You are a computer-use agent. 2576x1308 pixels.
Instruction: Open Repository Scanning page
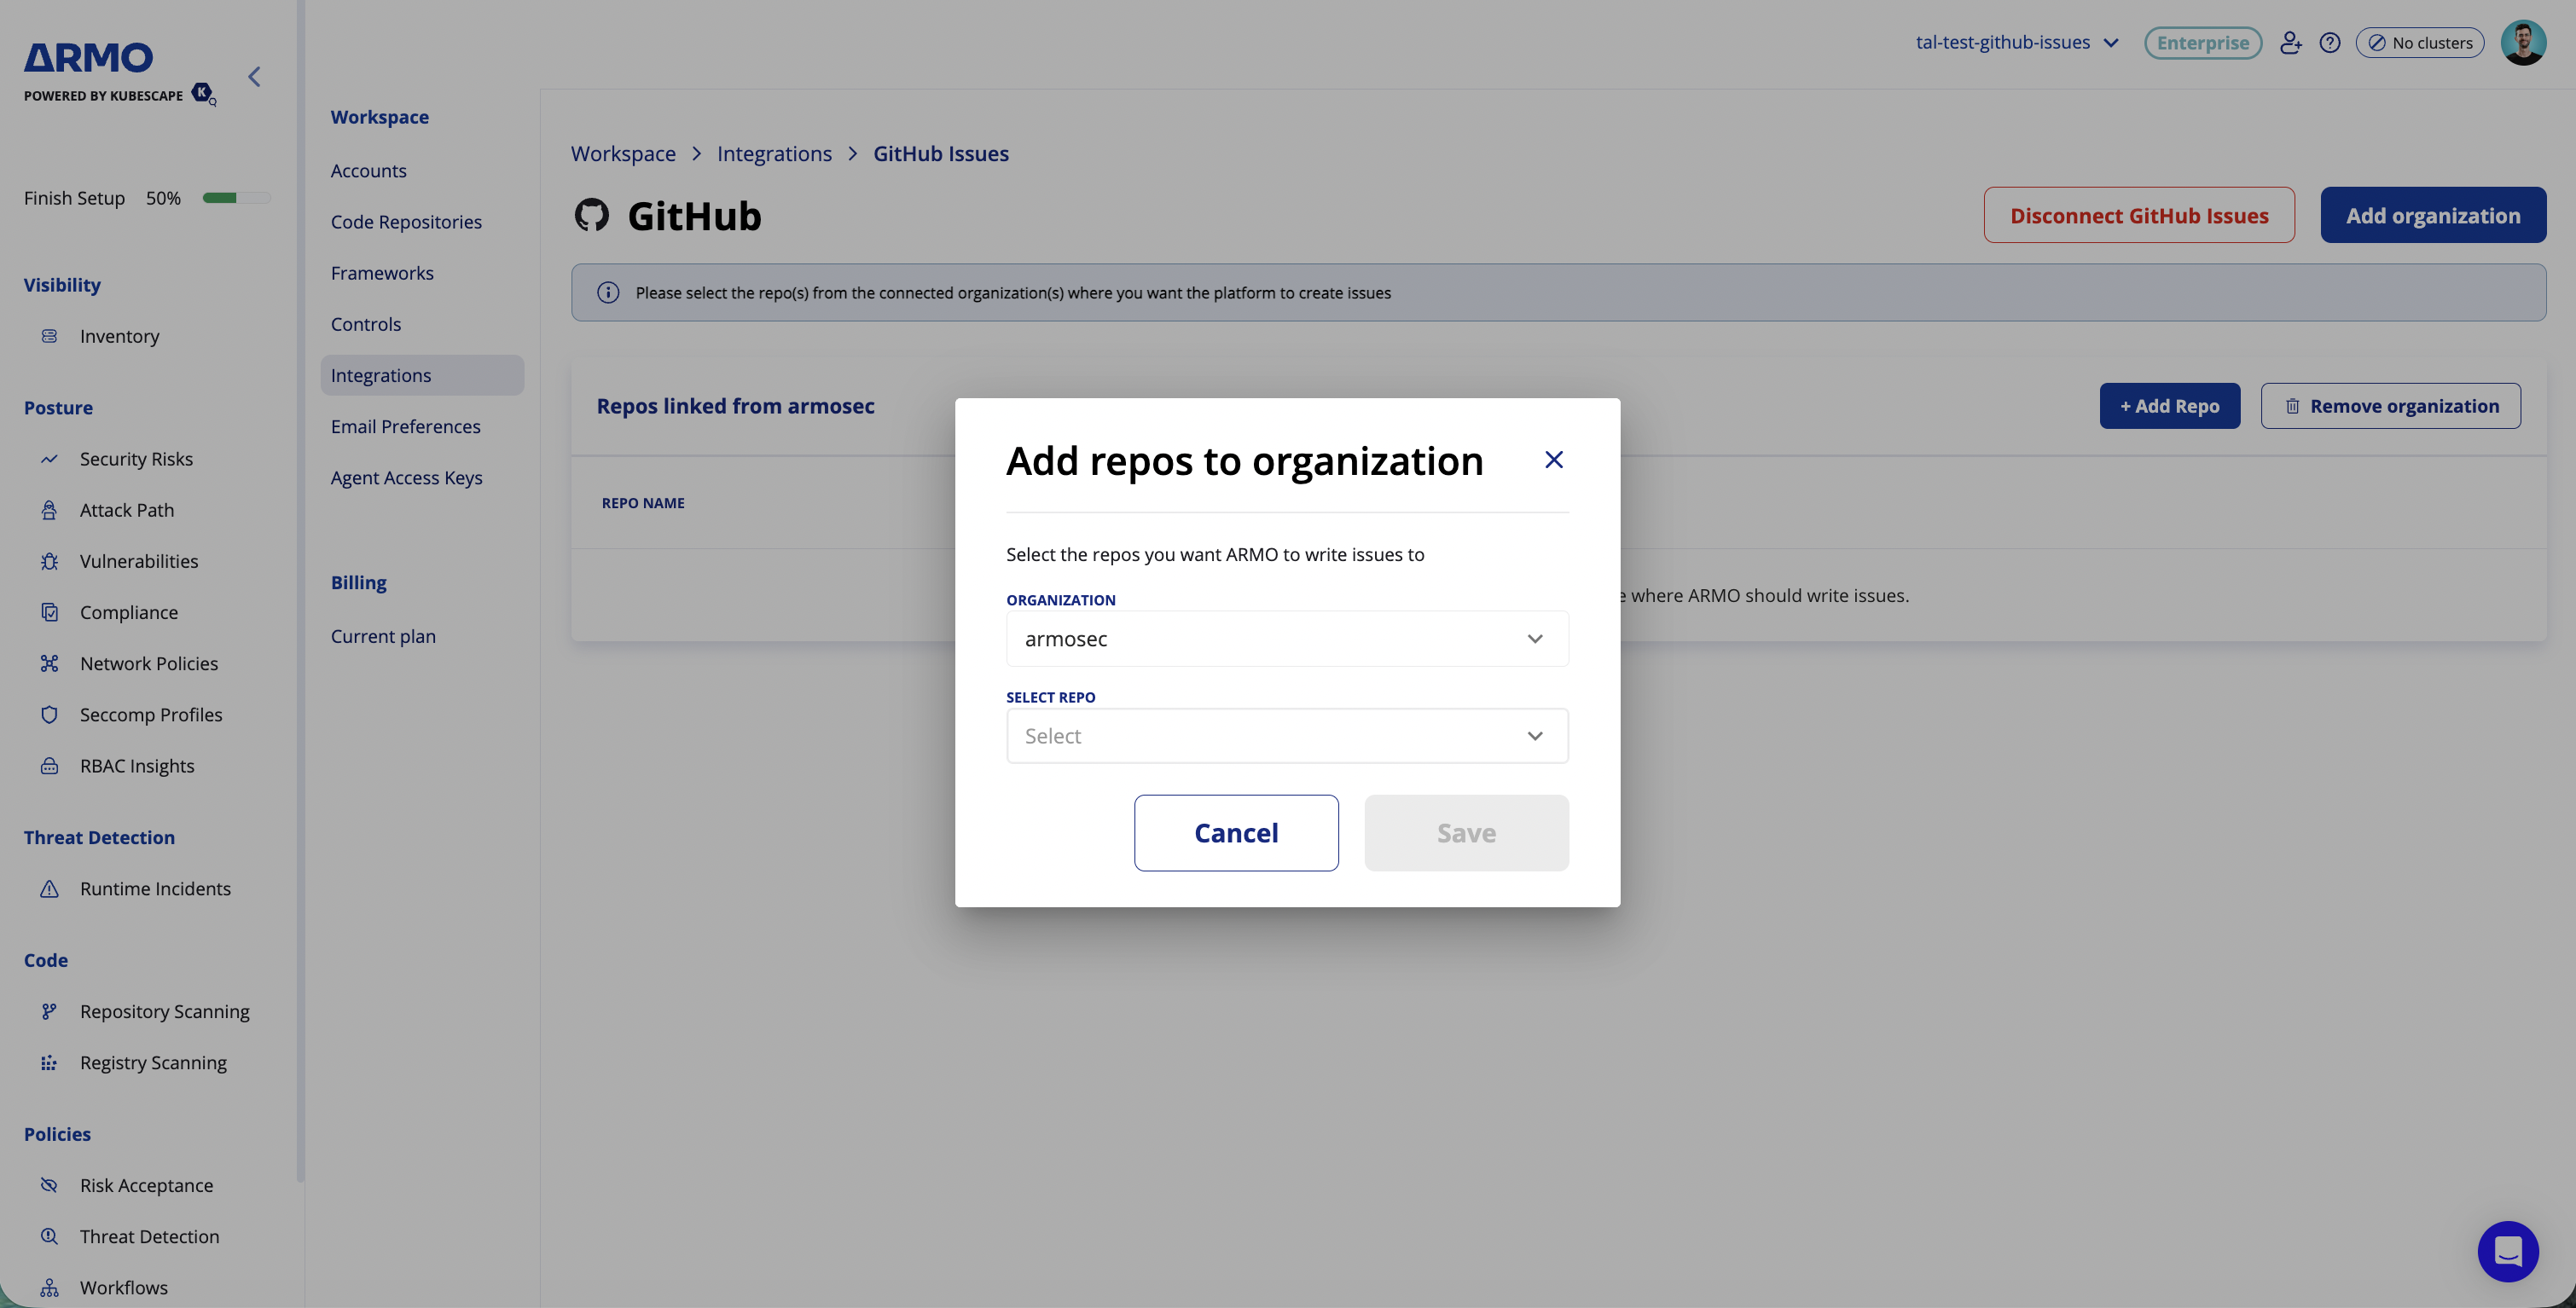(x=165, y=1011)
